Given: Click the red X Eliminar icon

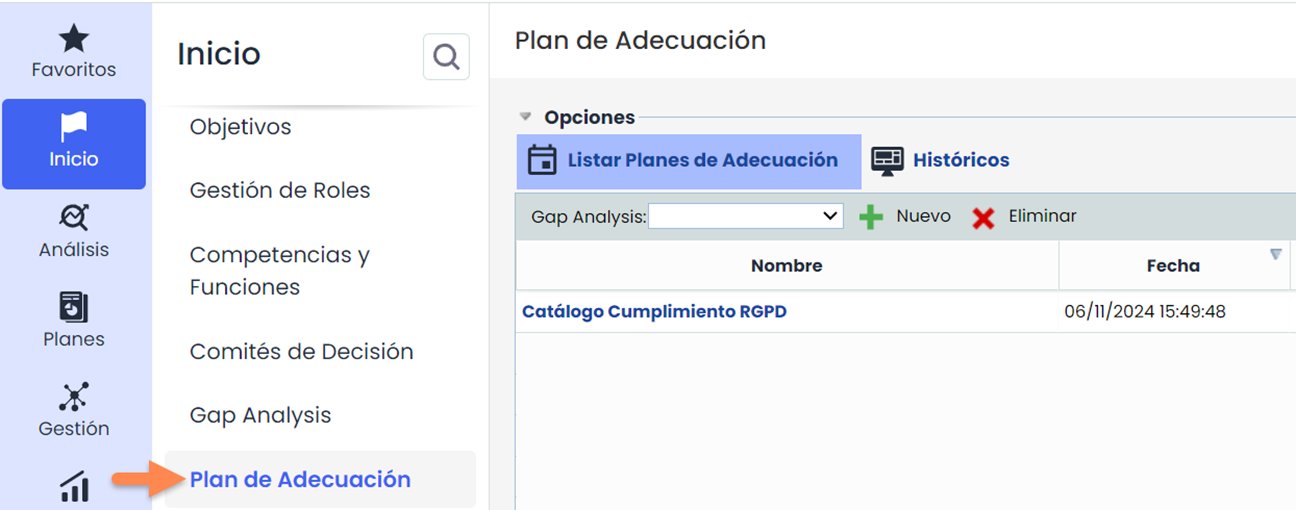Looking at the screenshot, I should 983,217.
